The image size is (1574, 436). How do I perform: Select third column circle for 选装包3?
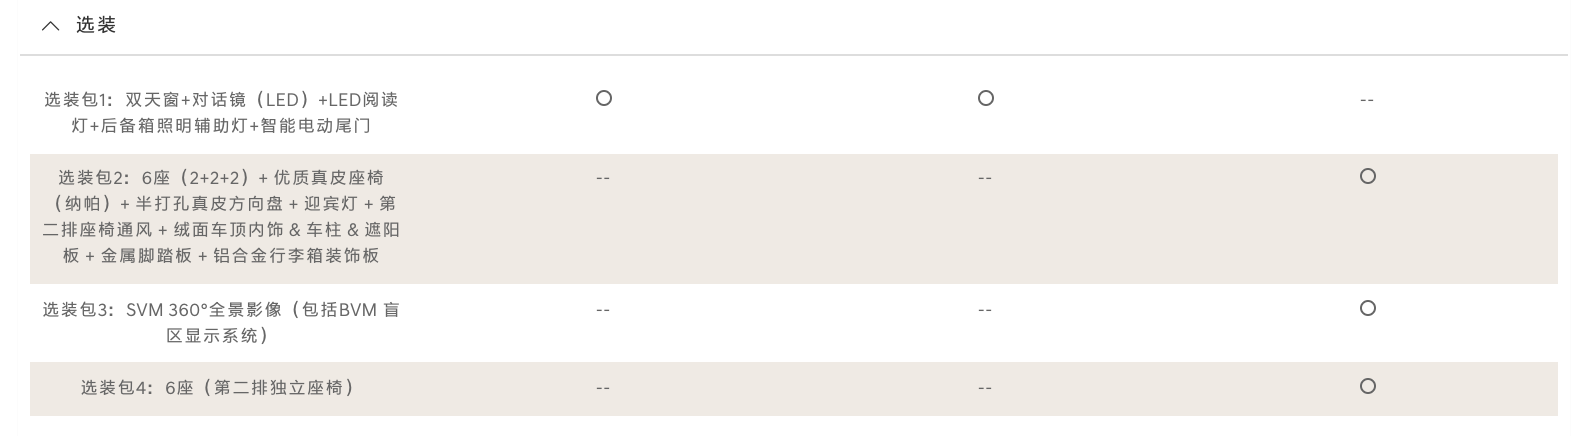point(1367,308)
